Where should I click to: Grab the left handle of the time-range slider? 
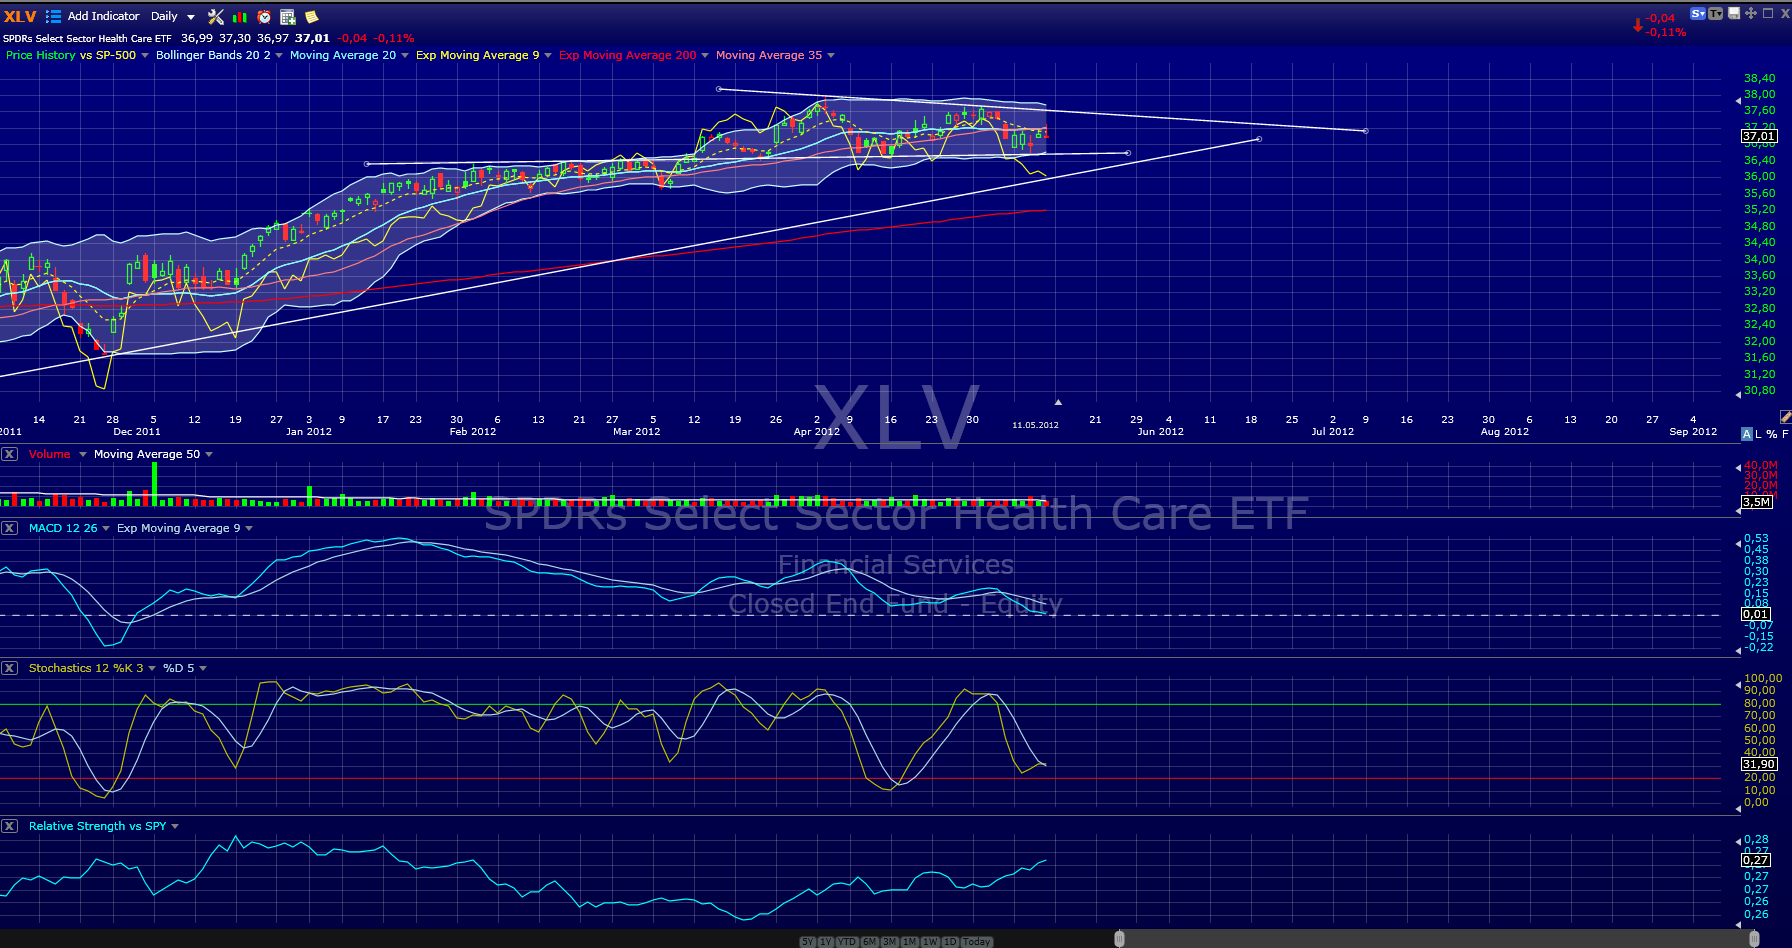(x=1119, y=939)
